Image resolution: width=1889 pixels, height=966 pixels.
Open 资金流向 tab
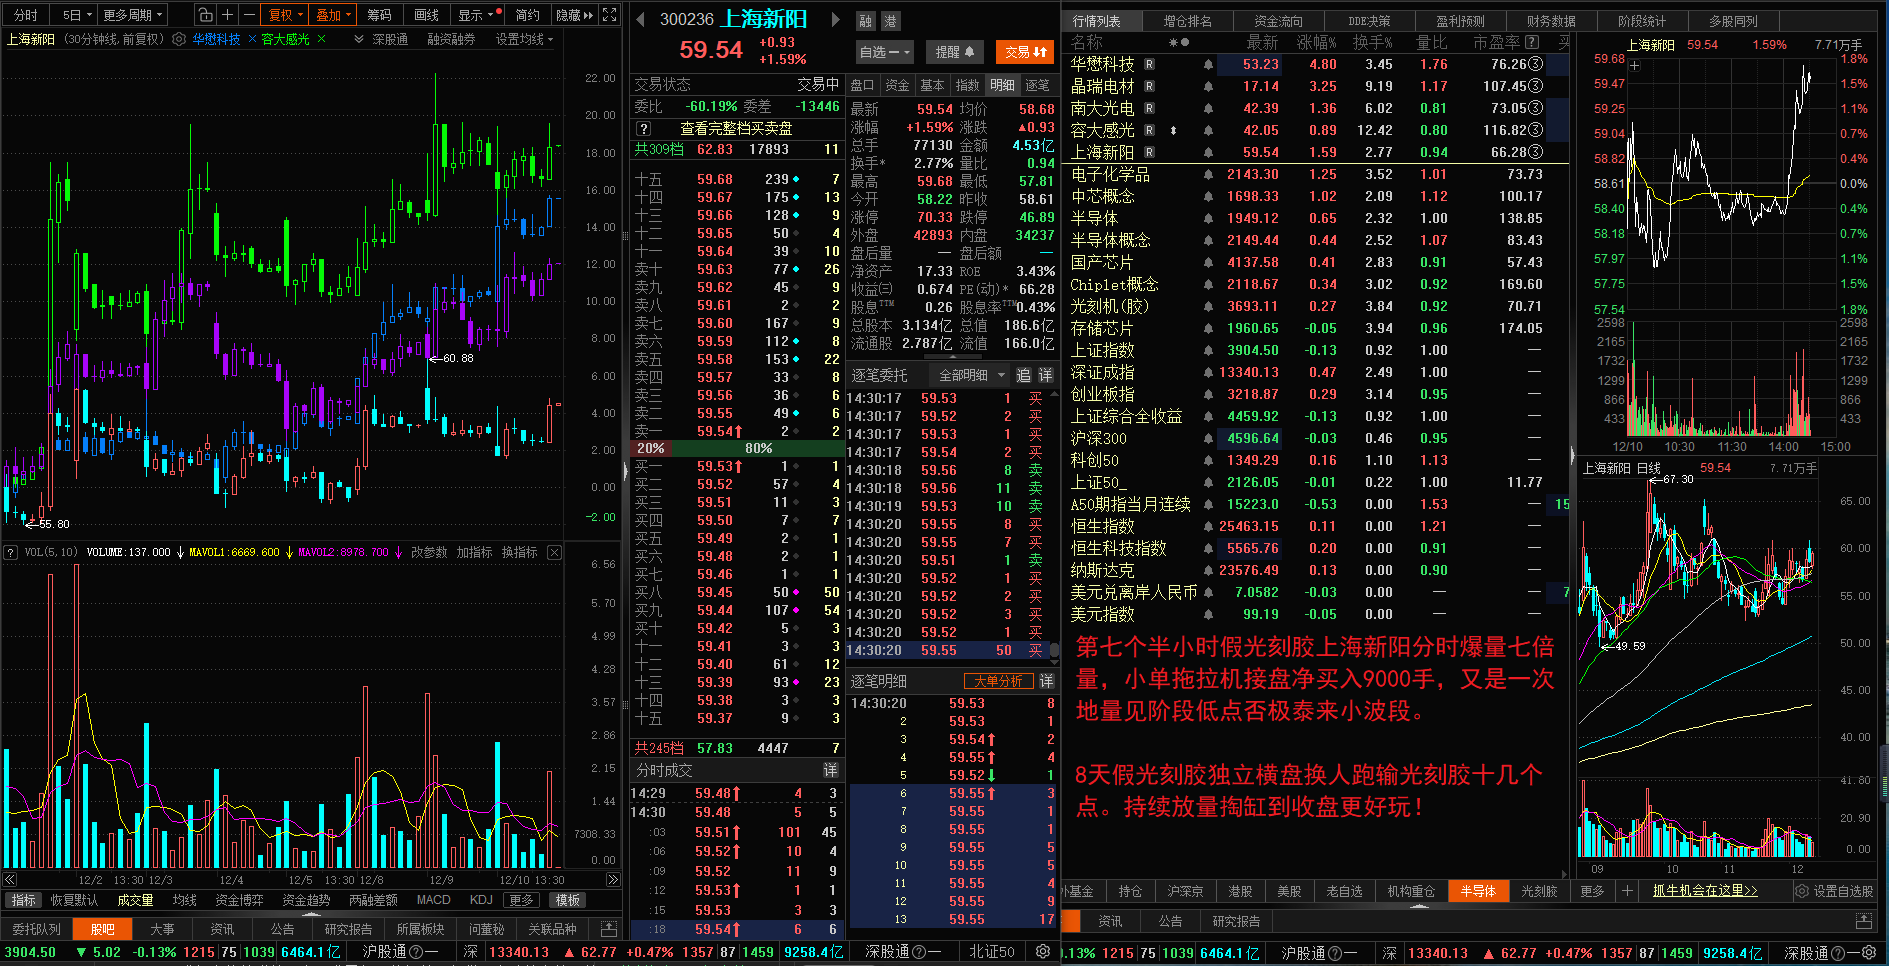1278,21
